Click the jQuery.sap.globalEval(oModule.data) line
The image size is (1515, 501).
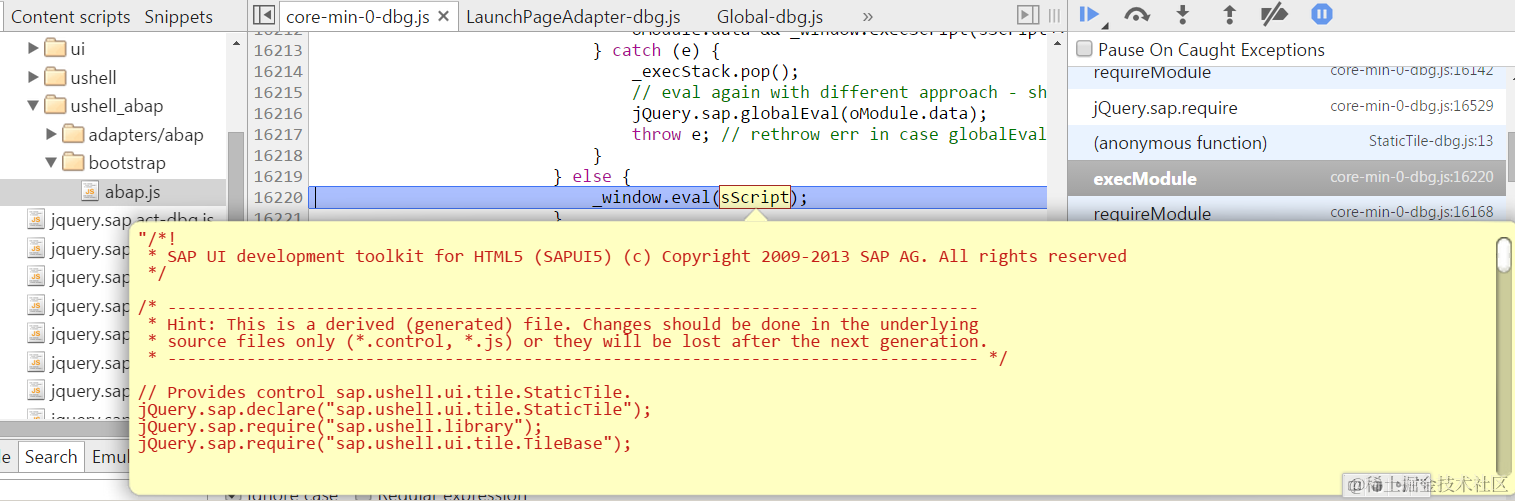click(810, 113)
